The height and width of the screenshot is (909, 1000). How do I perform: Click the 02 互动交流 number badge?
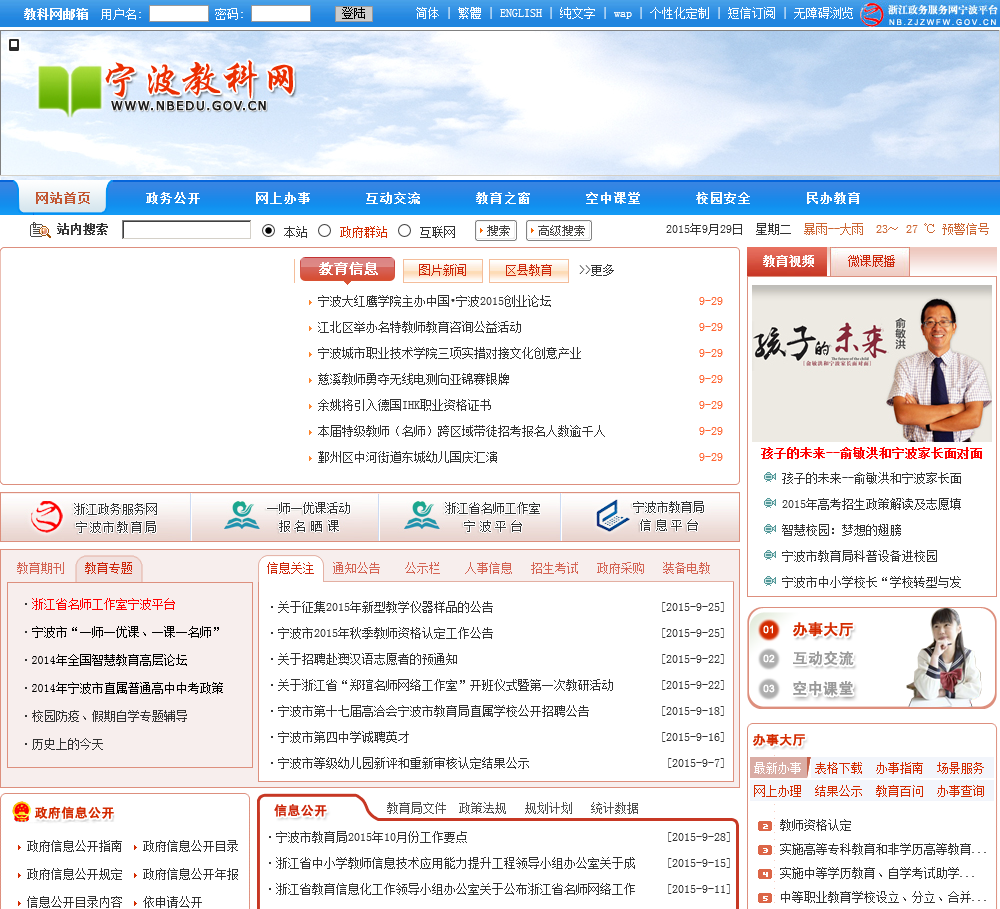coord(768,658)
